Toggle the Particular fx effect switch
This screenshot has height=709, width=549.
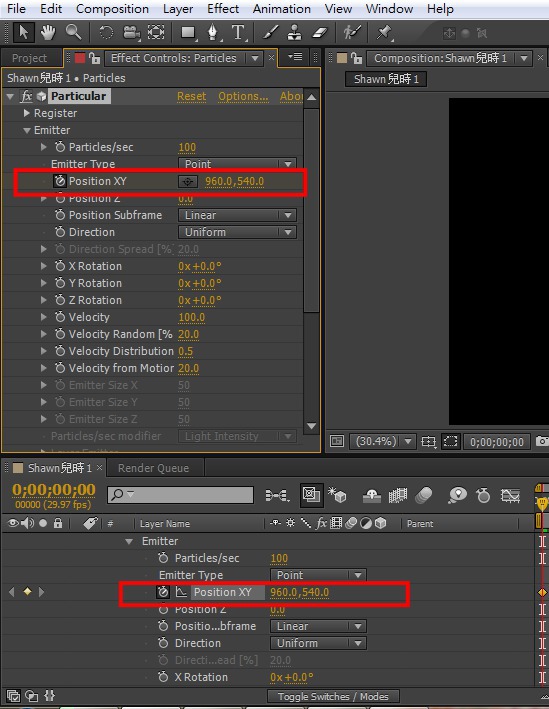click(x=27, y=96)
